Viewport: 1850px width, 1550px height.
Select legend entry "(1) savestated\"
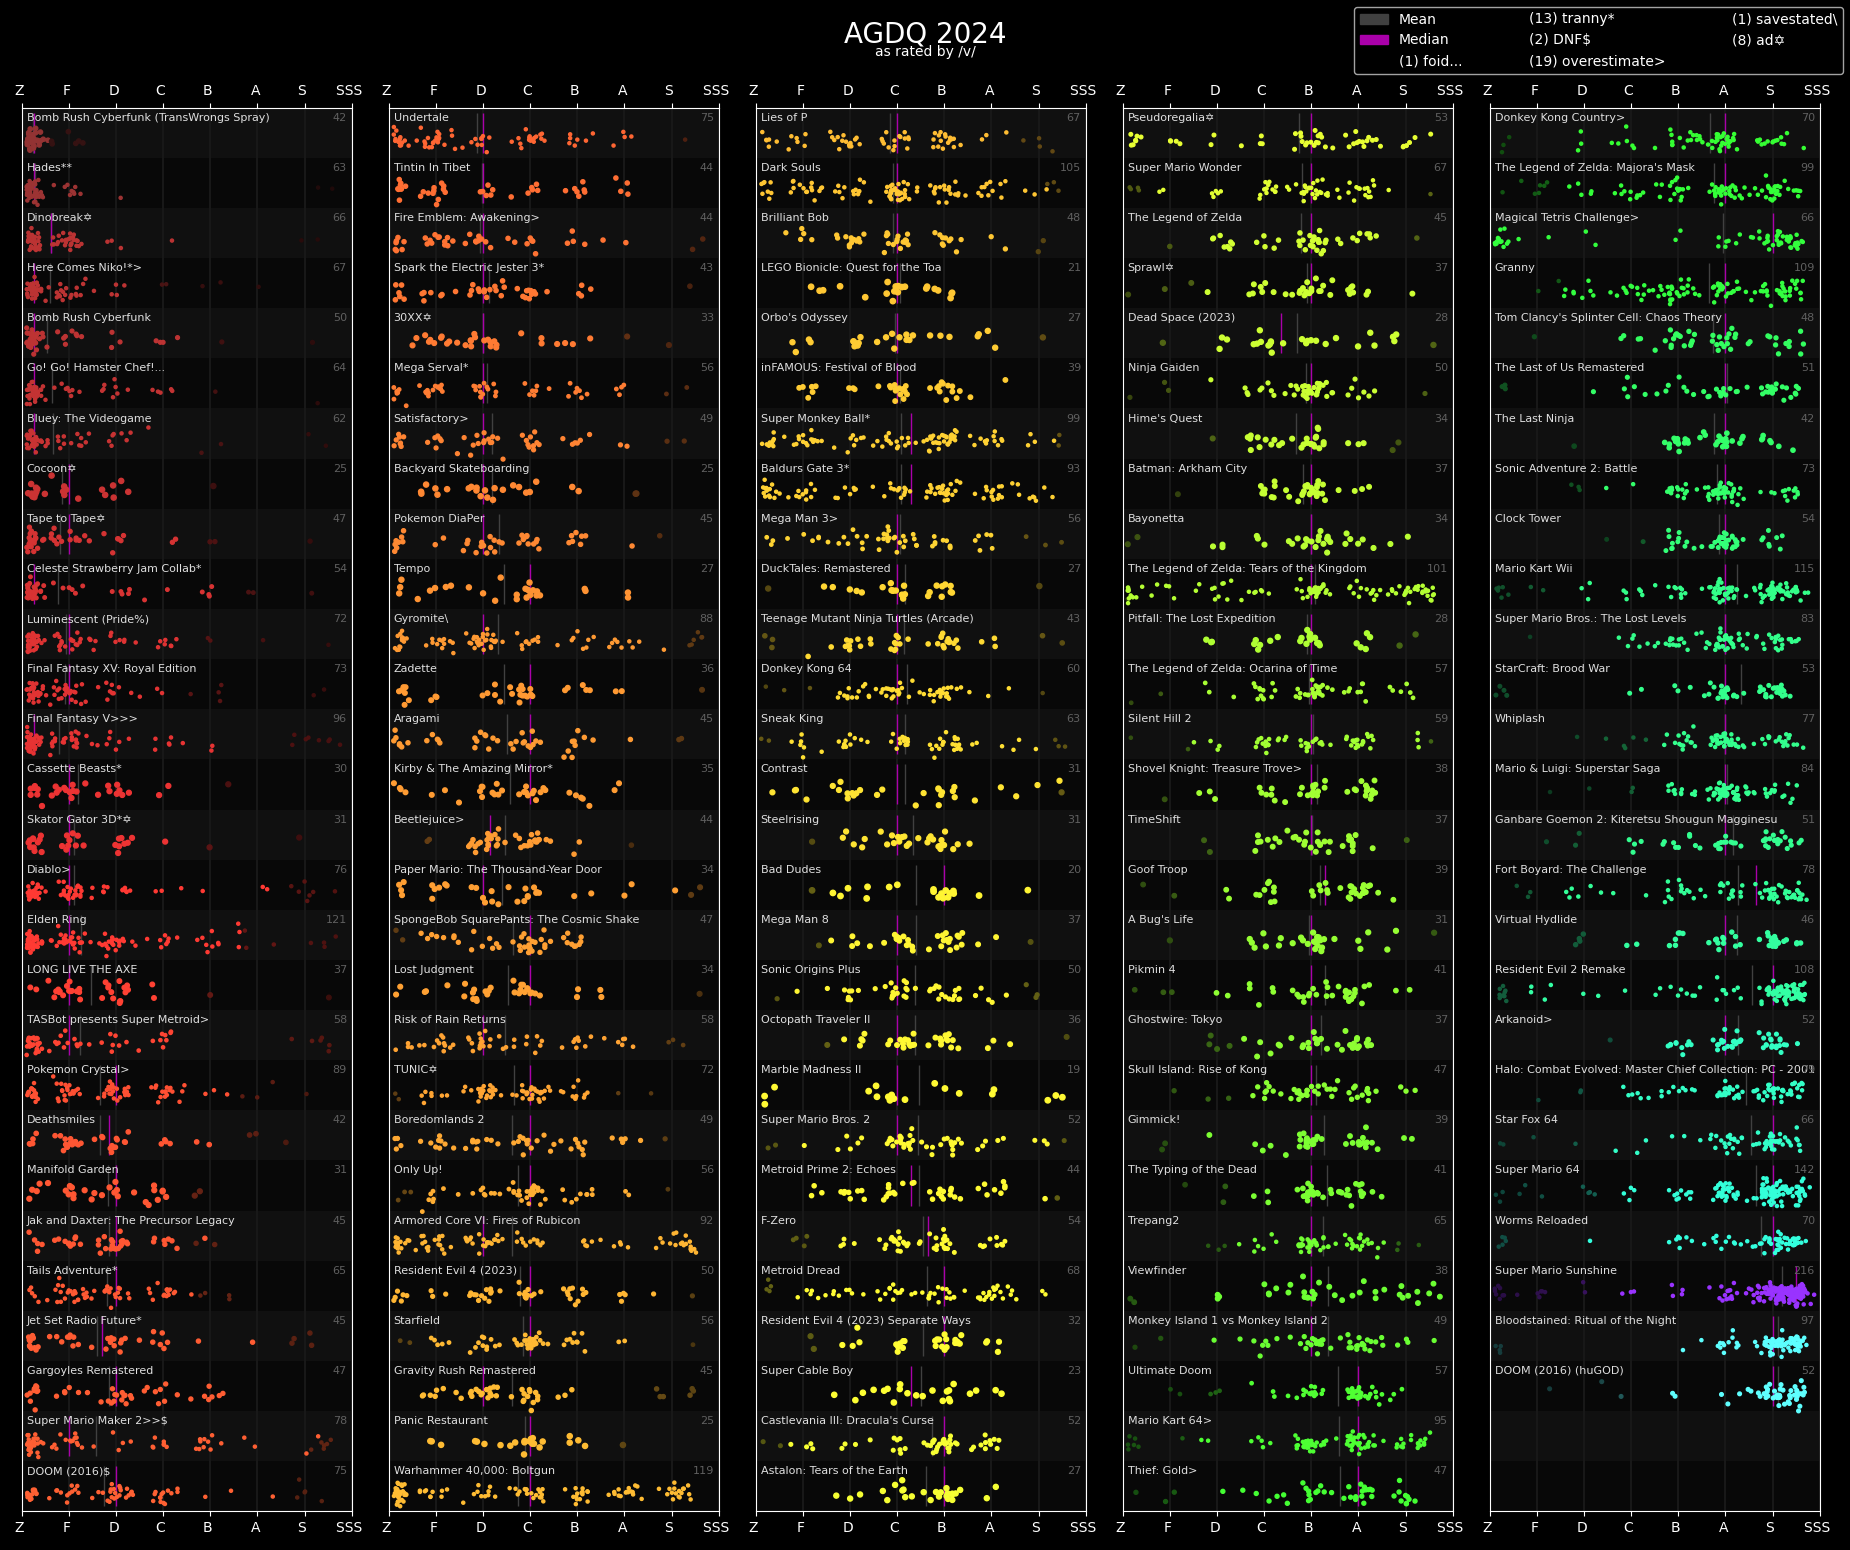tap(1784, 19)
